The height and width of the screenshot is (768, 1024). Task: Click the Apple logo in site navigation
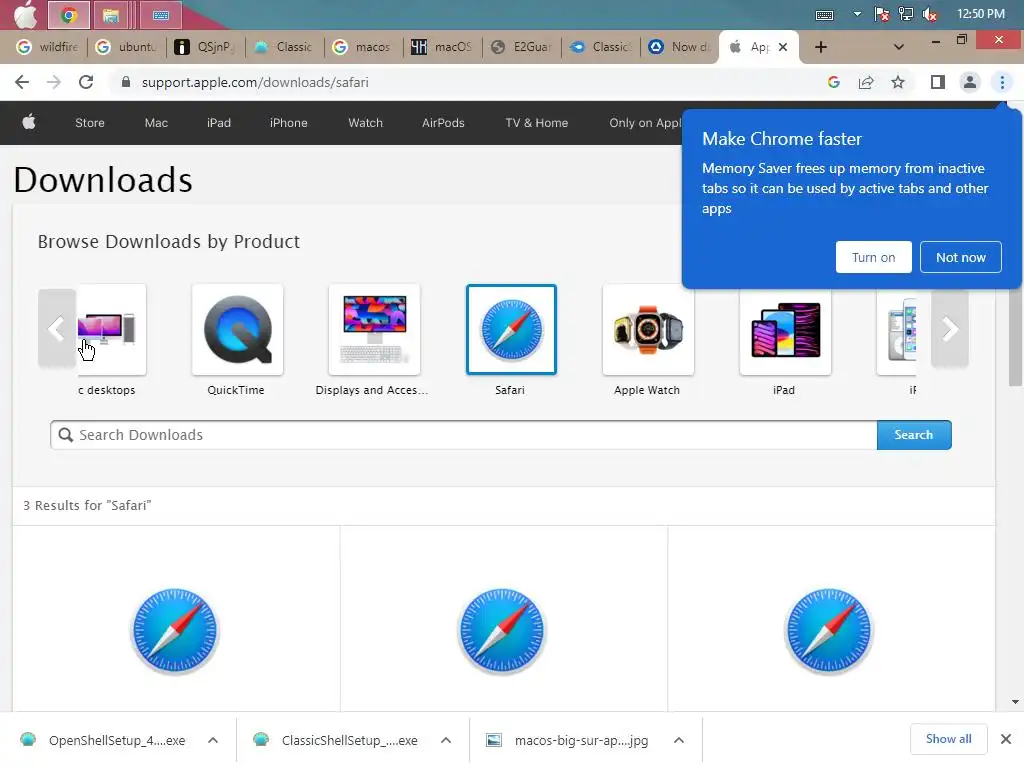click(x=29, y=122)
